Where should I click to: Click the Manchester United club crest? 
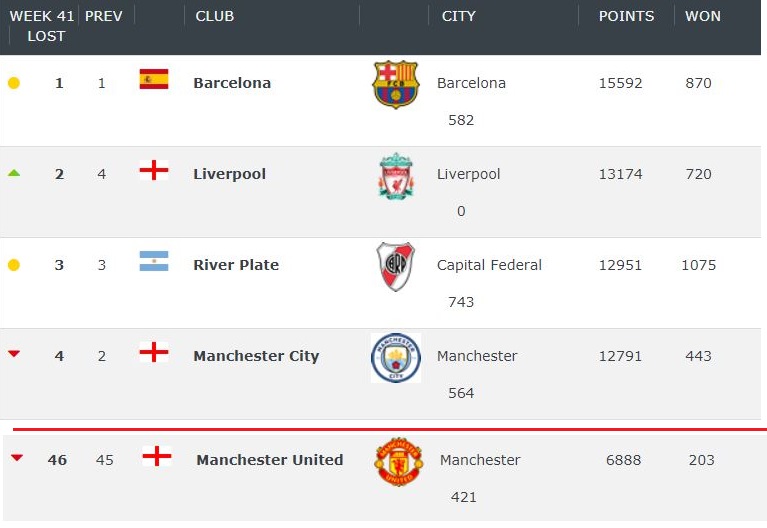pos(398,461)
